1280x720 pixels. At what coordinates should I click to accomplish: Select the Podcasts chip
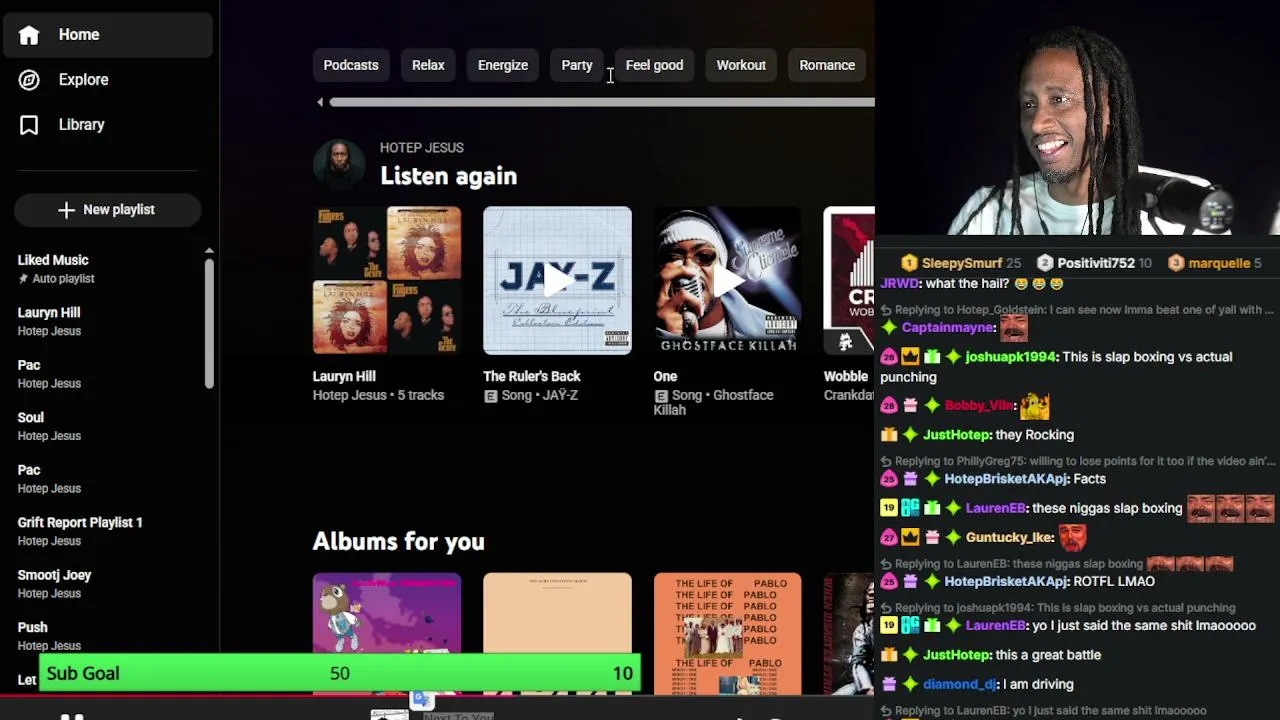(351, 65)
